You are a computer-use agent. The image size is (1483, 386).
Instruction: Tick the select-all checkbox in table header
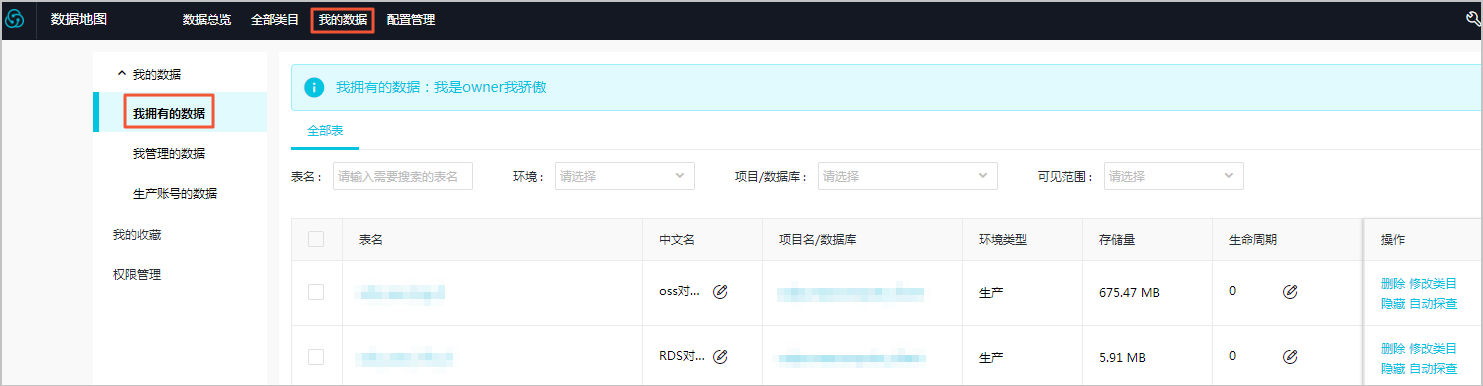click(316, 239)
